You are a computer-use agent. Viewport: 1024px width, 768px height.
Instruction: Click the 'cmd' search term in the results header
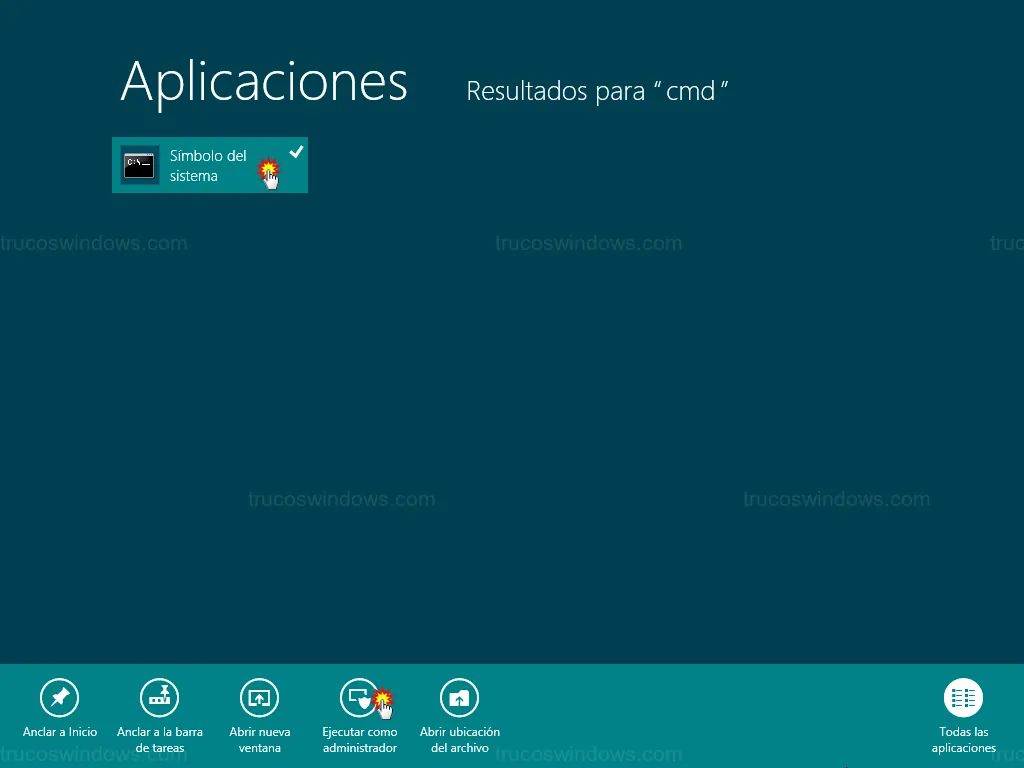[x=691, y=92]
